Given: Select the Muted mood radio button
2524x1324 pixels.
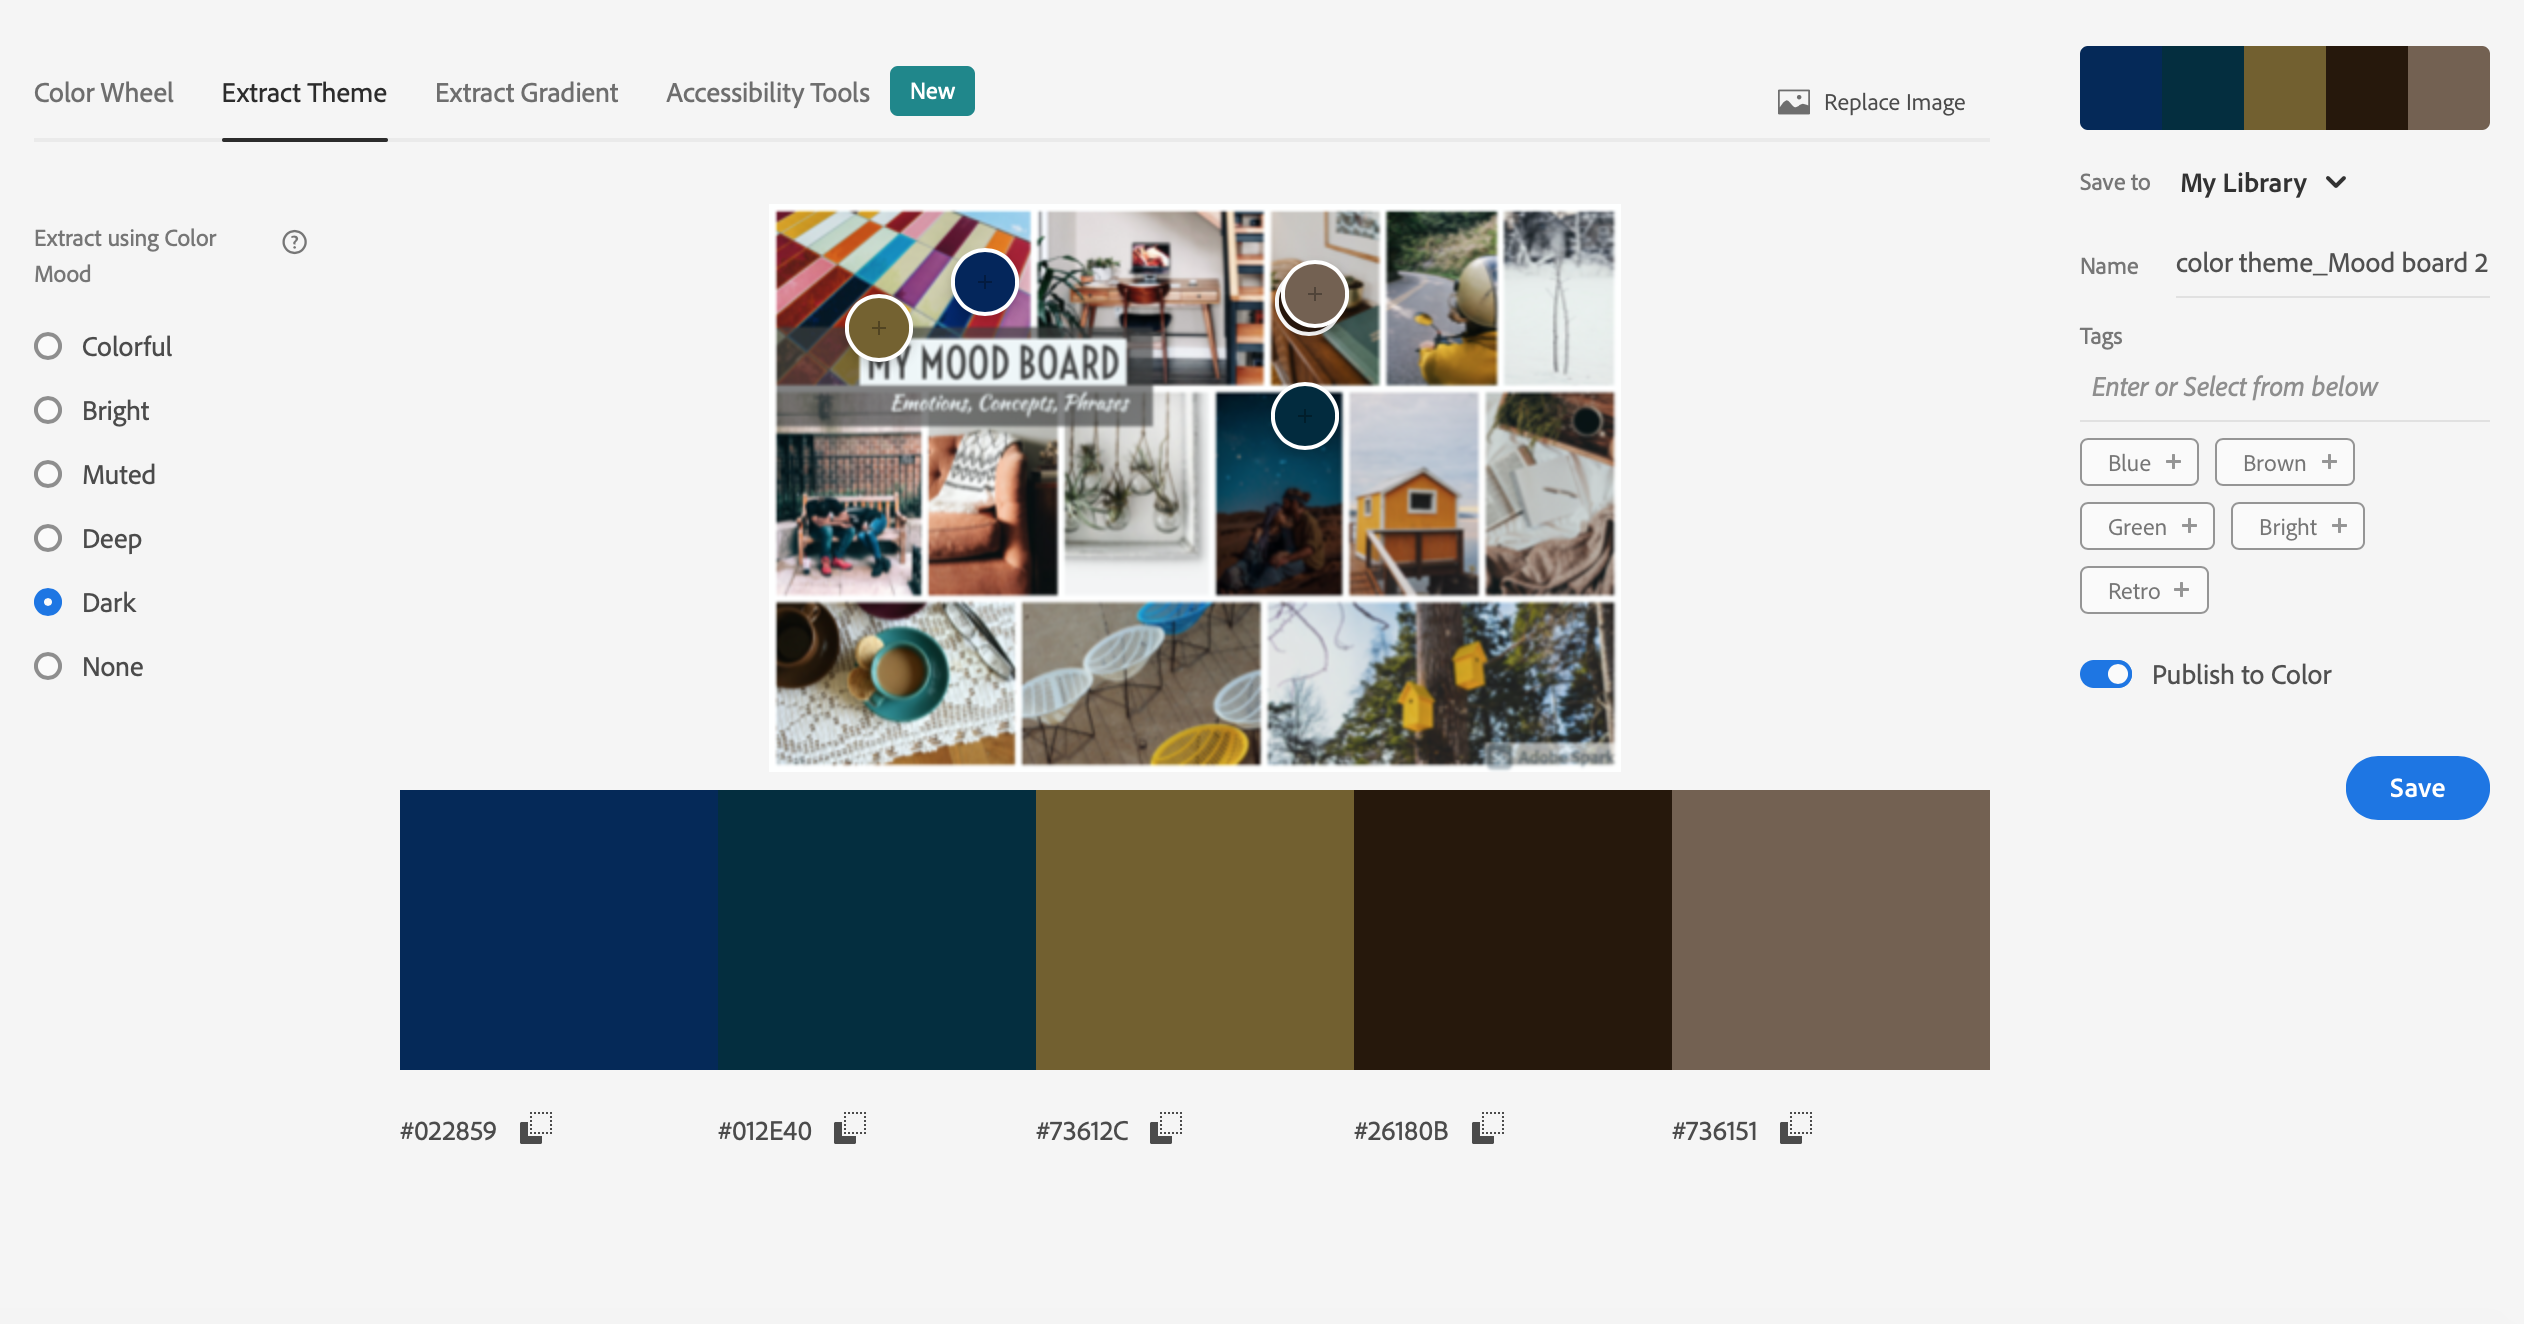Looking at the screenshot, I should click(48, 474).
